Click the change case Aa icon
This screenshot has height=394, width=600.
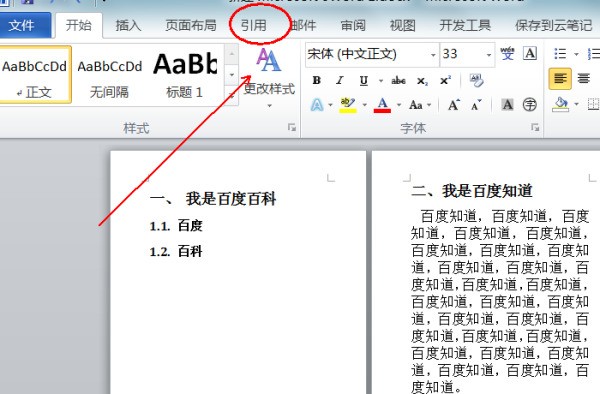pos(416,105)
